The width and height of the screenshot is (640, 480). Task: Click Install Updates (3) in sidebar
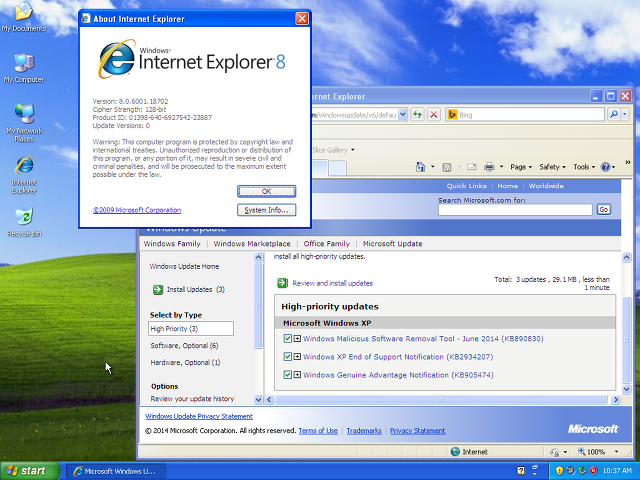[x=196, y=289]
